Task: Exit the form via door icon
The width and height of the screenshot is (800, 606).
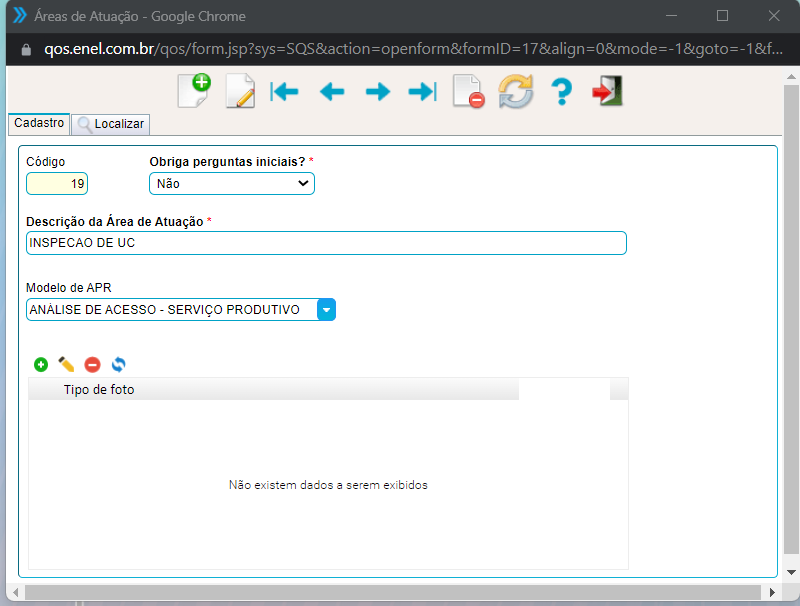Action: (x=607, y=92)
